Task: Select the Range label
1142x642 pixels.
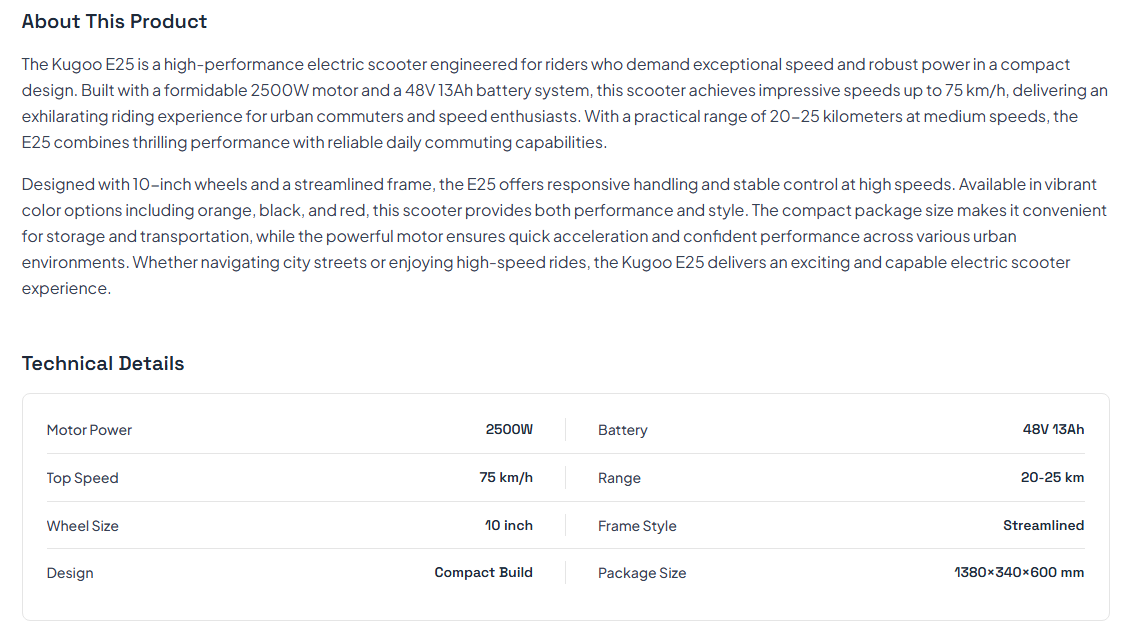Action: 619,478
